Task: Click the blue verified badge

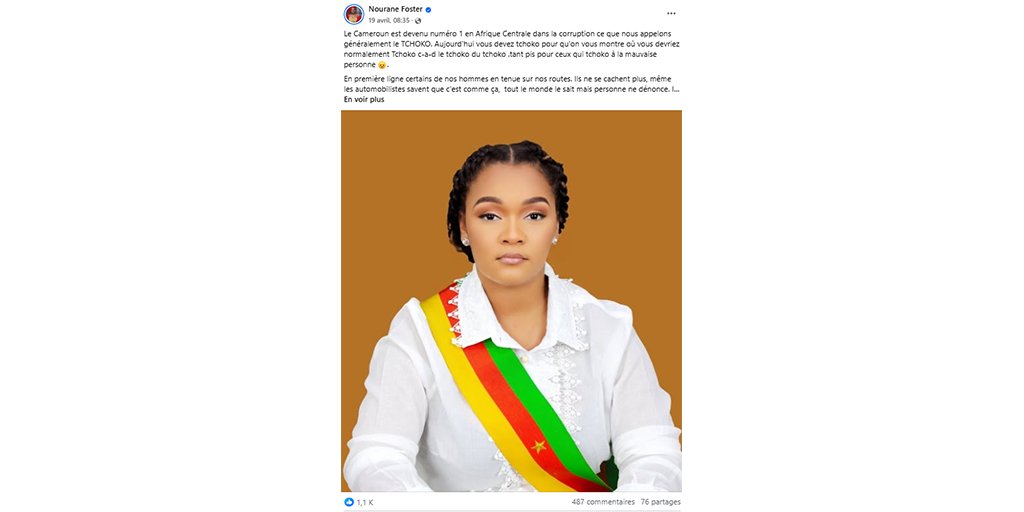Action: 428,10
